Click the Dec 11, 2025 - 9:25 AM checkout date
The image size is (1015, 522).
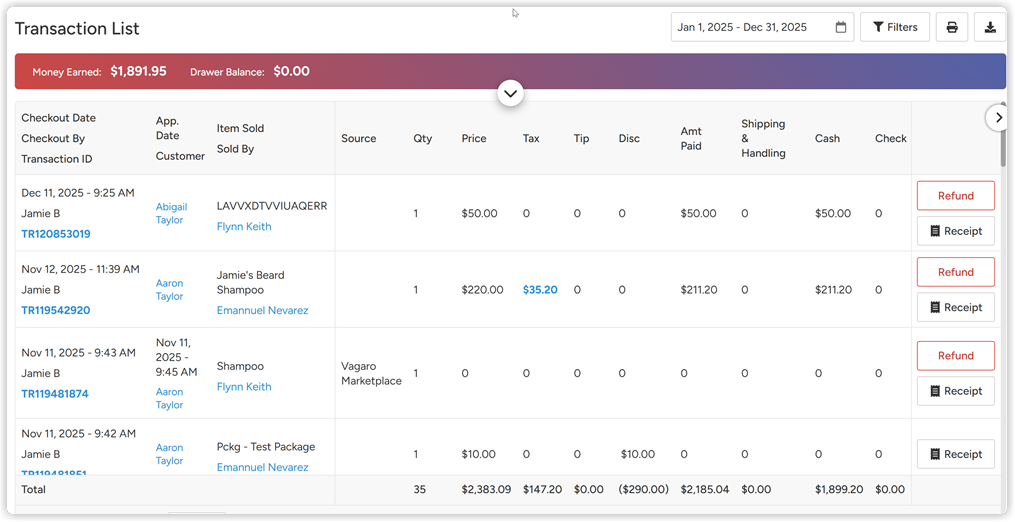[78, 192]
